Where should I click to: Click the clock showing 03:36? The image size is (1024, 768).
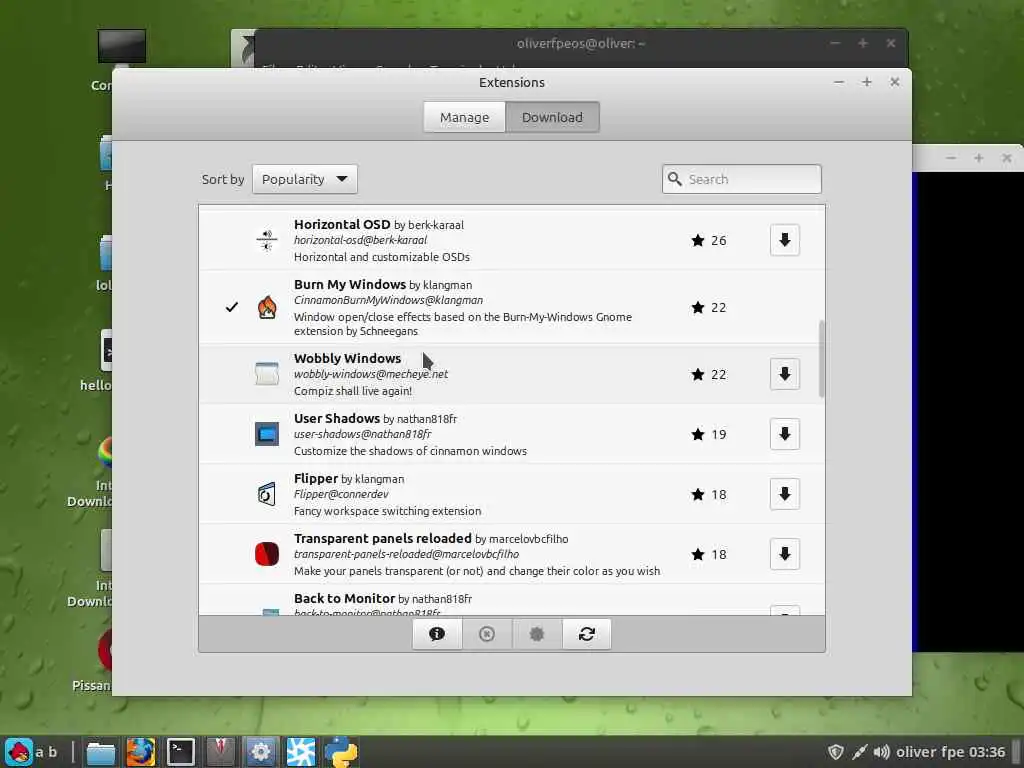(x=987, y=752)
